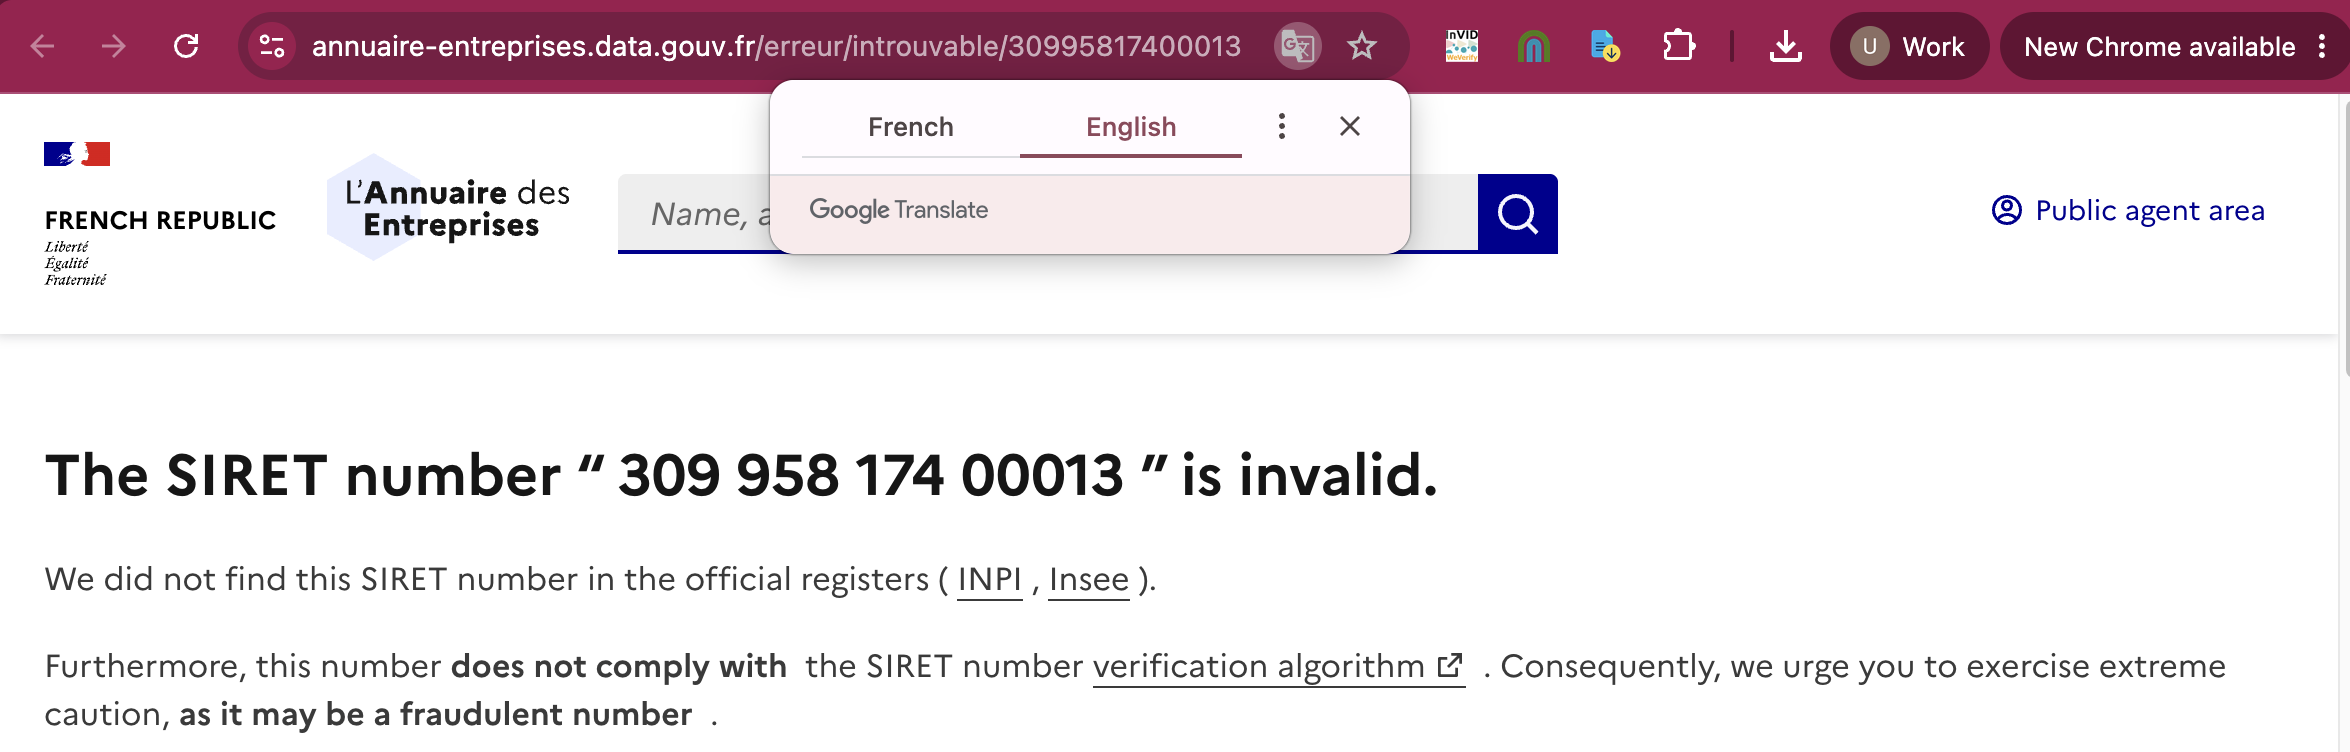This screenshot has width=2350, height=752.
Task: Open the Chrome downloads icon
Action: pyautogui.click(x=1785, y=46)
